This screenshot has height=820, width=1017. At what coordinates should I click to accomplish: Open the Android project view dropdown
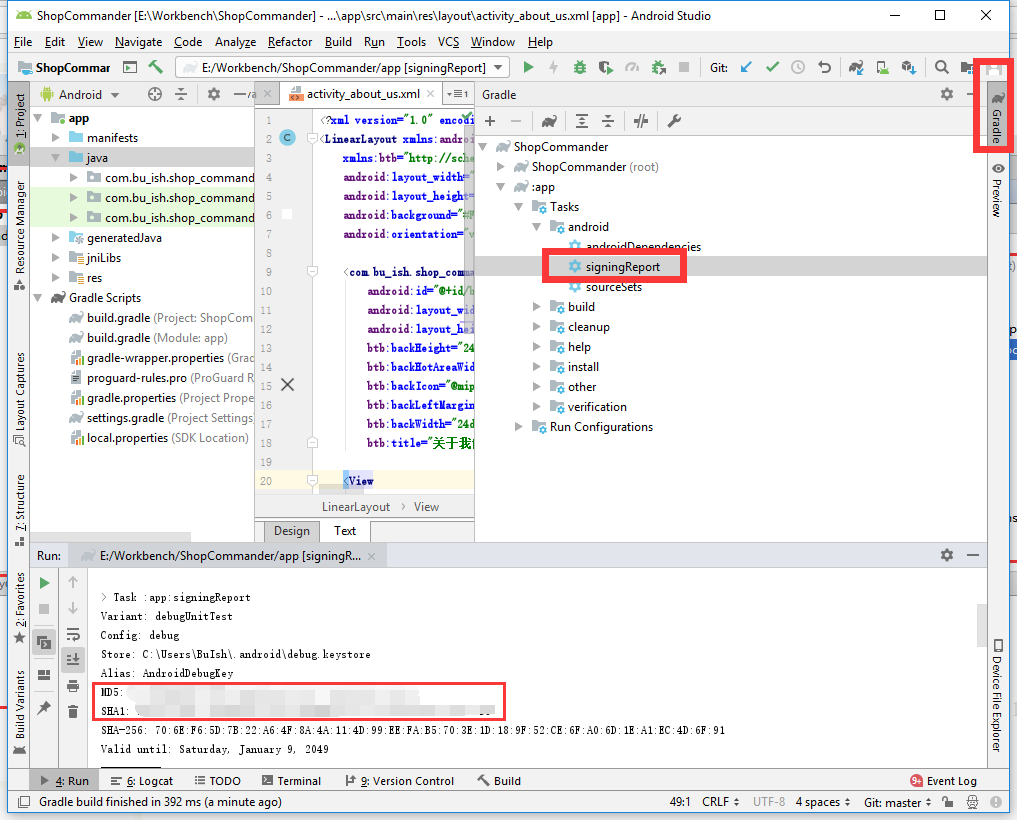coord(80,95)
